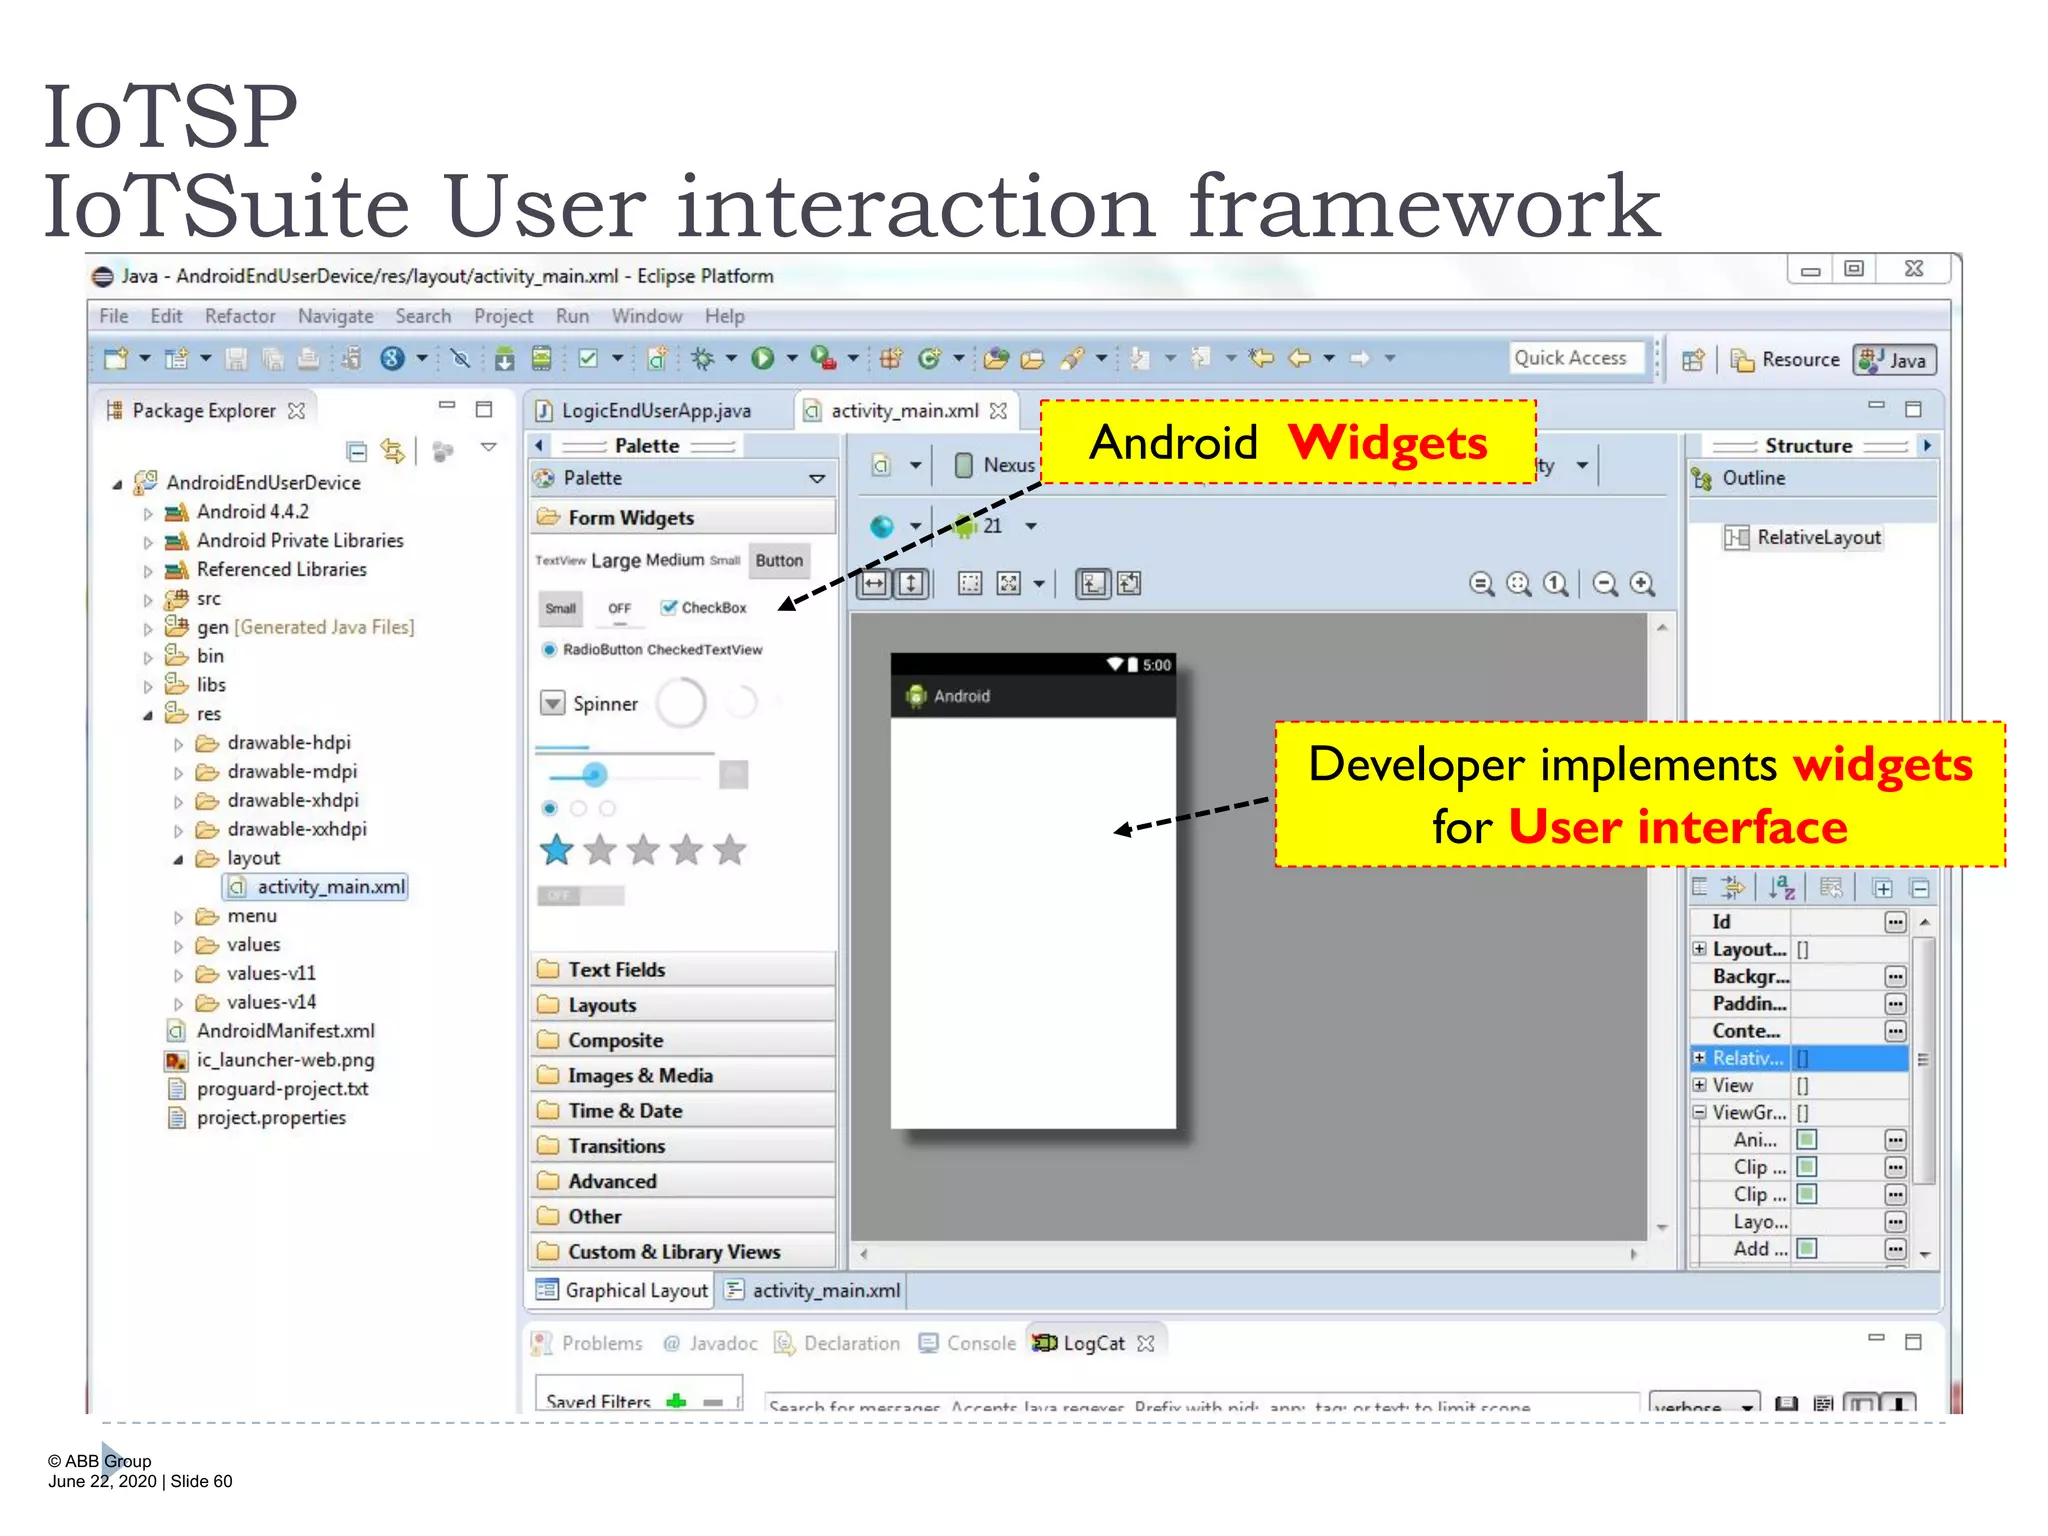Open API level 21 dropdown
The width and height of the screenshot is (2048, 1536).
tap(1030, 526)
